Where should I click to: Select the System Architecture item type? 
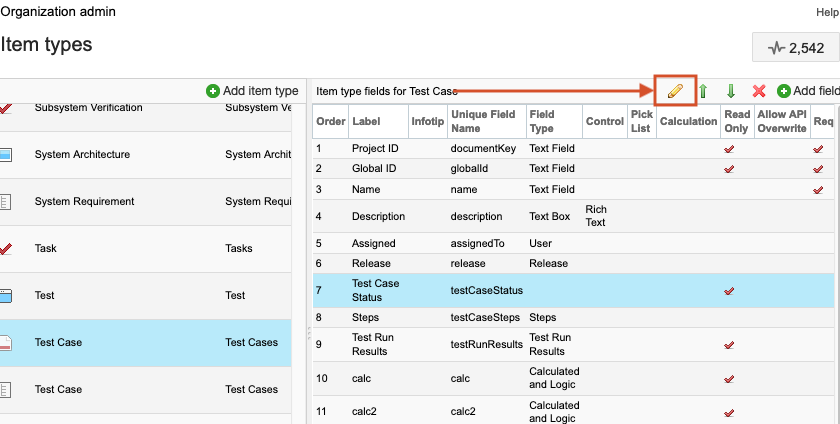point(146,155)
